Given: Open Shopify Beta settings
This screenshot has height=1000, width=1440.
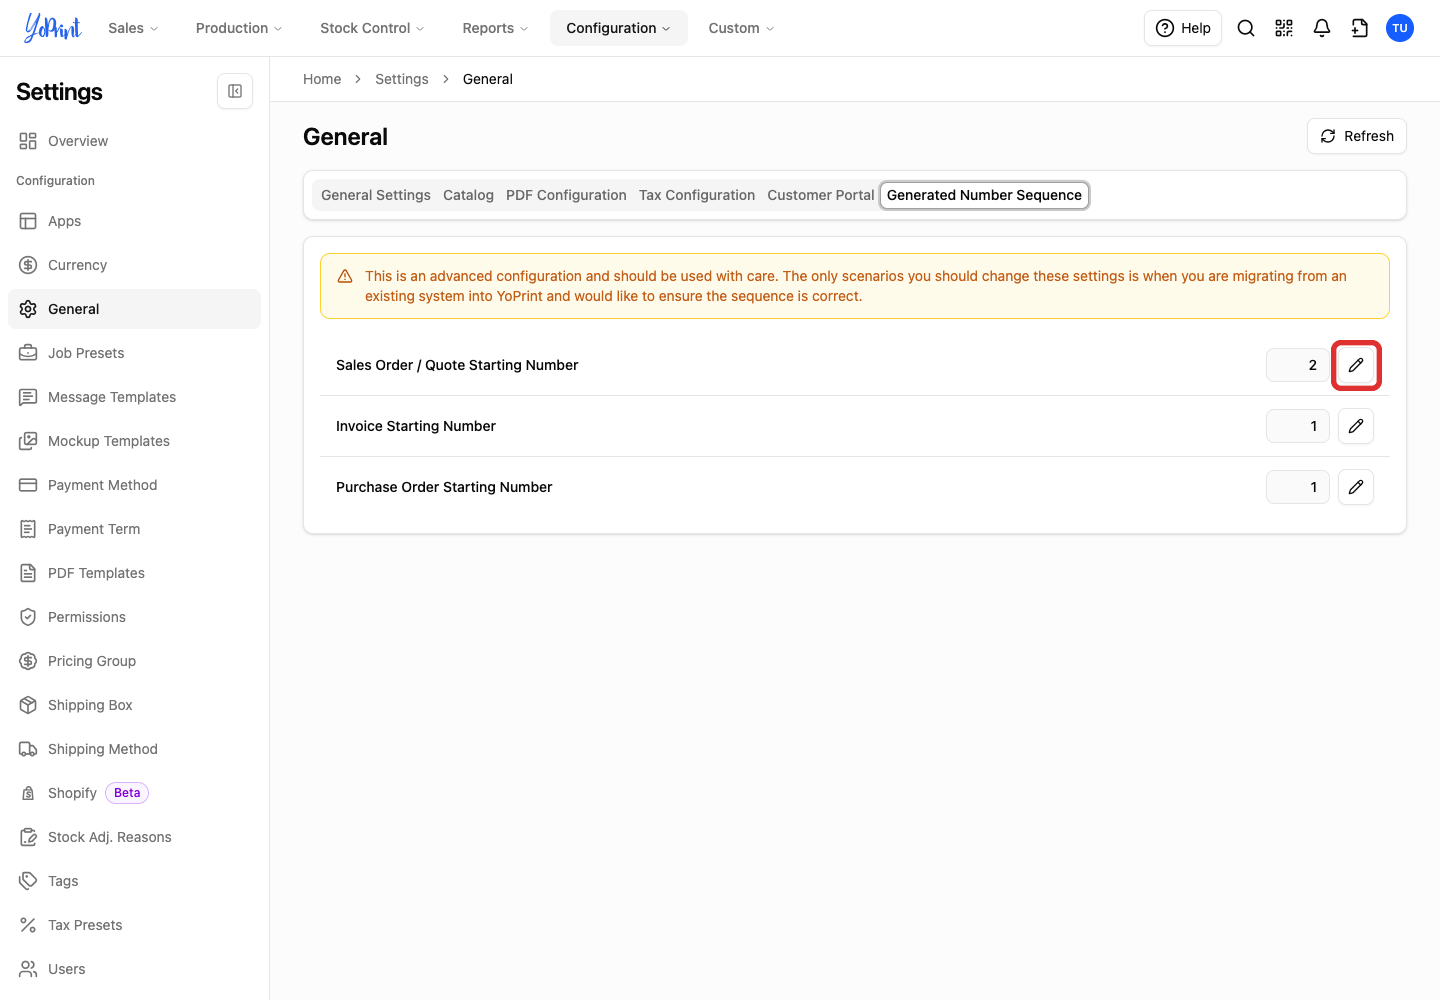Looking at the screenshot, I should (134, 793).
